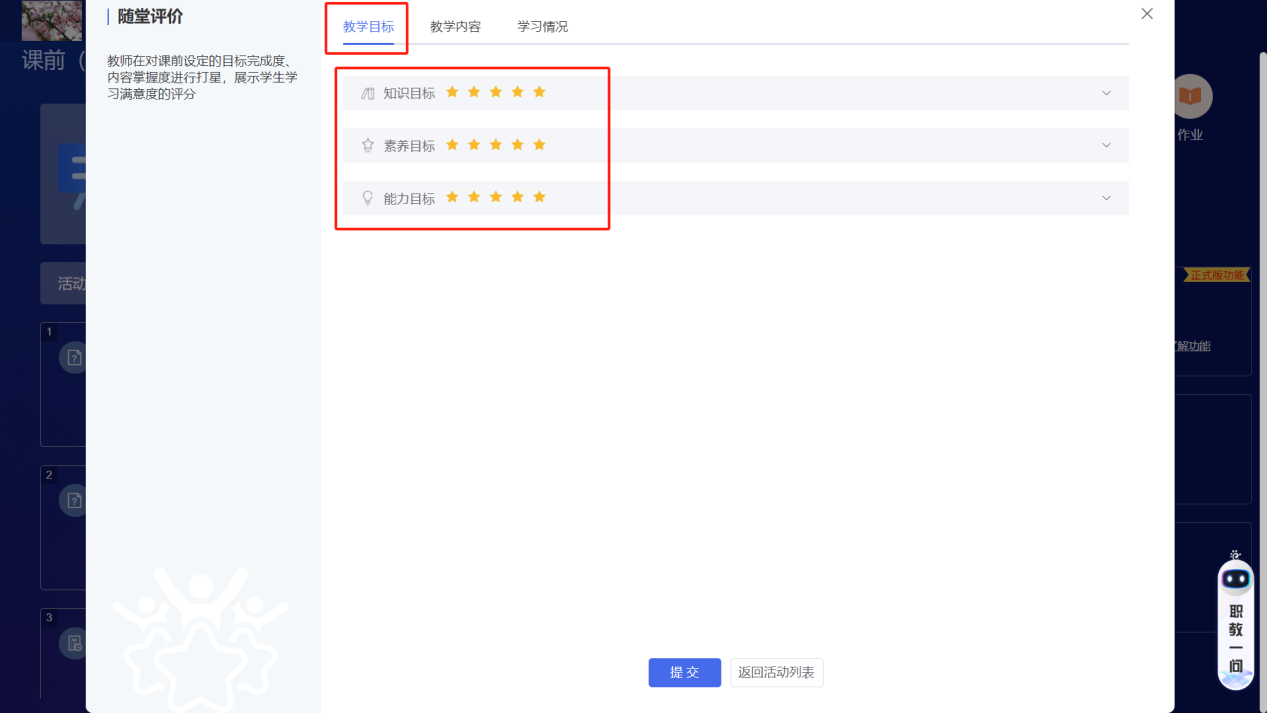Click the lightbulb icon beside 能力目标

click(x=367, y=197)
